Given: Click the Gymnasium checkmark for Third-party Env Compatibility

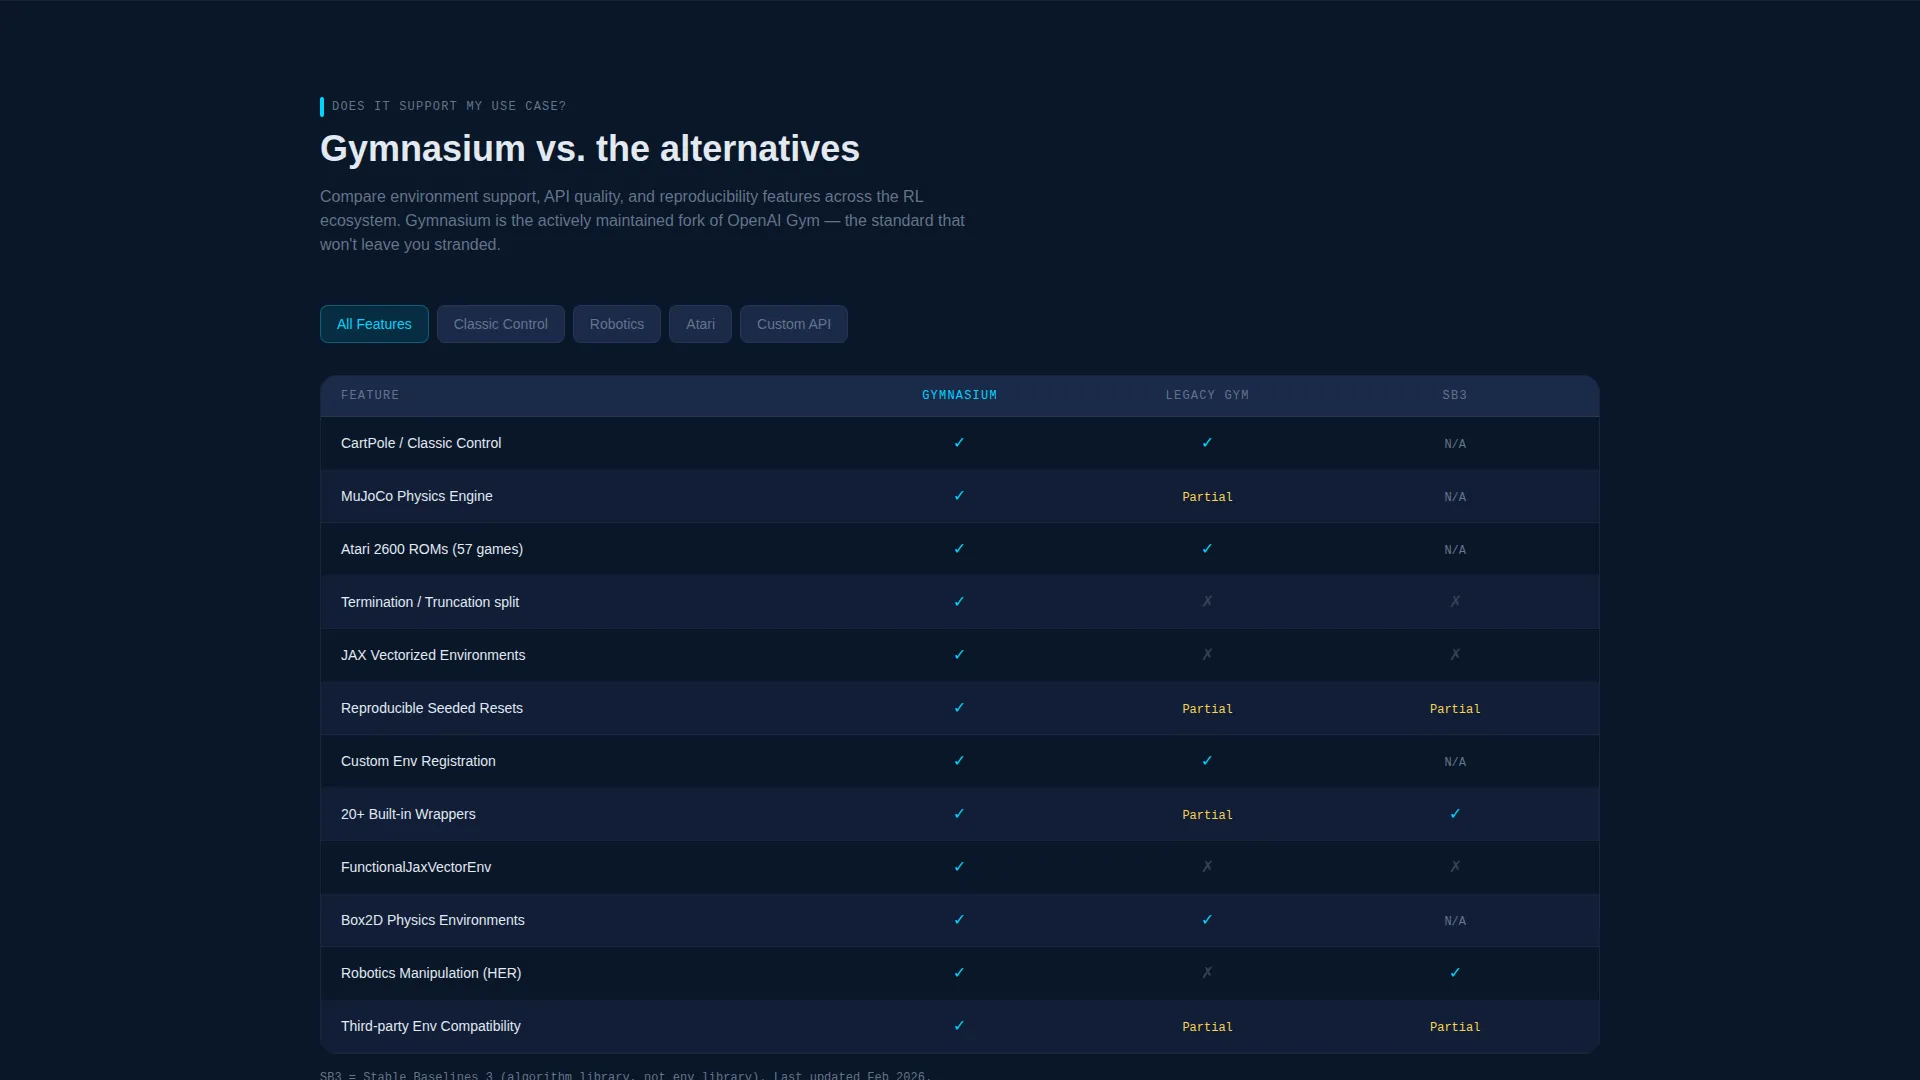Looking at the screenshot, I should pos(959,1026).
